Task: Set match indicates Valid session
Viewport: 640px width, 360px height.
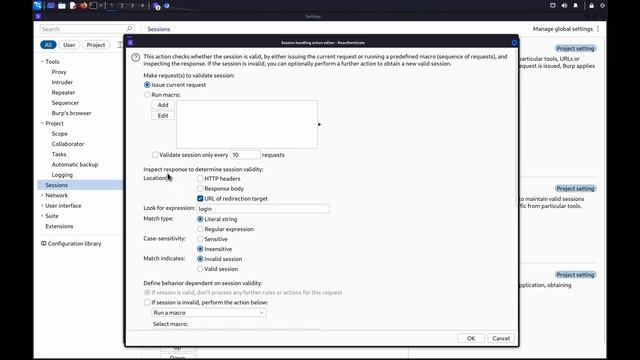Action: pos(200,269)
